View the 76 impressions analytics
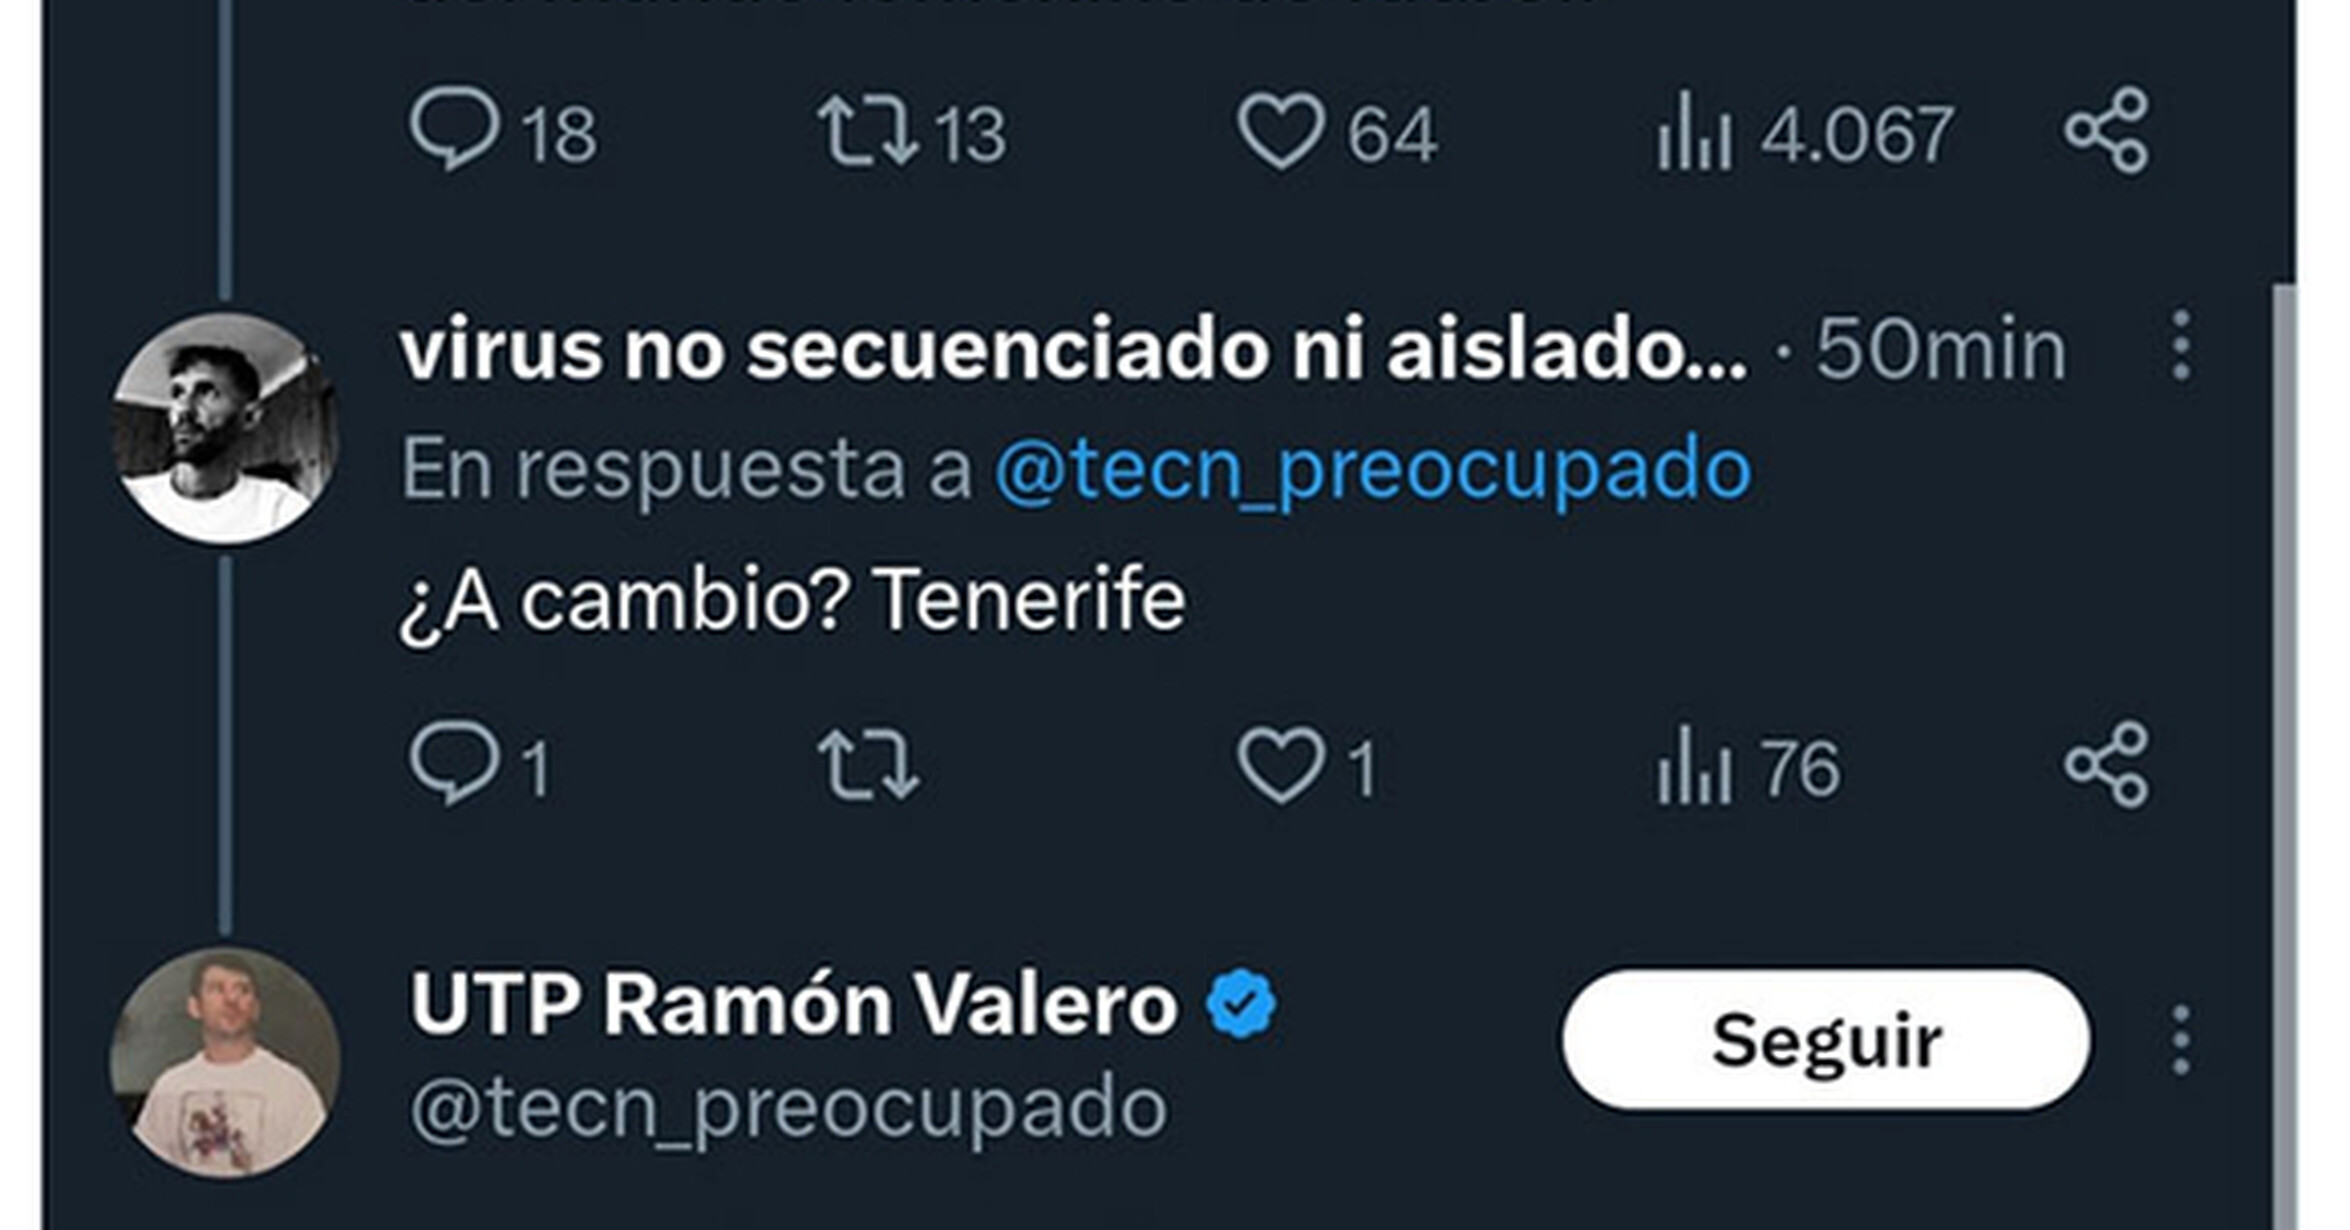Image resolution: width=2350 pixels, height=1230 pixels. tap(1694, 766)
